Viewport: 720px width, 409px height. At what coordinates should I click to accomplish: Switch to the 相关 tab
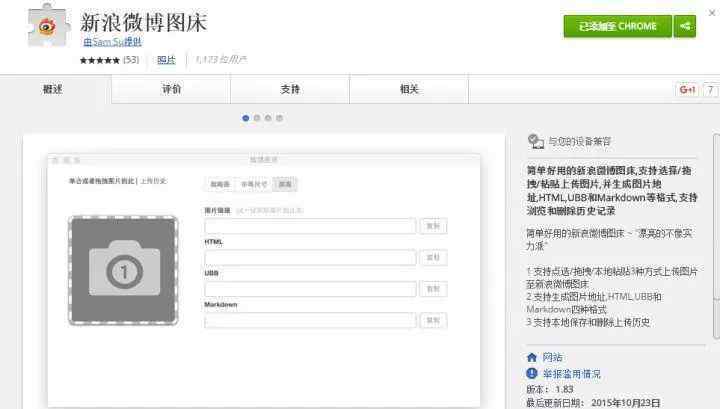pyautogui.click(x=409, y=90)
